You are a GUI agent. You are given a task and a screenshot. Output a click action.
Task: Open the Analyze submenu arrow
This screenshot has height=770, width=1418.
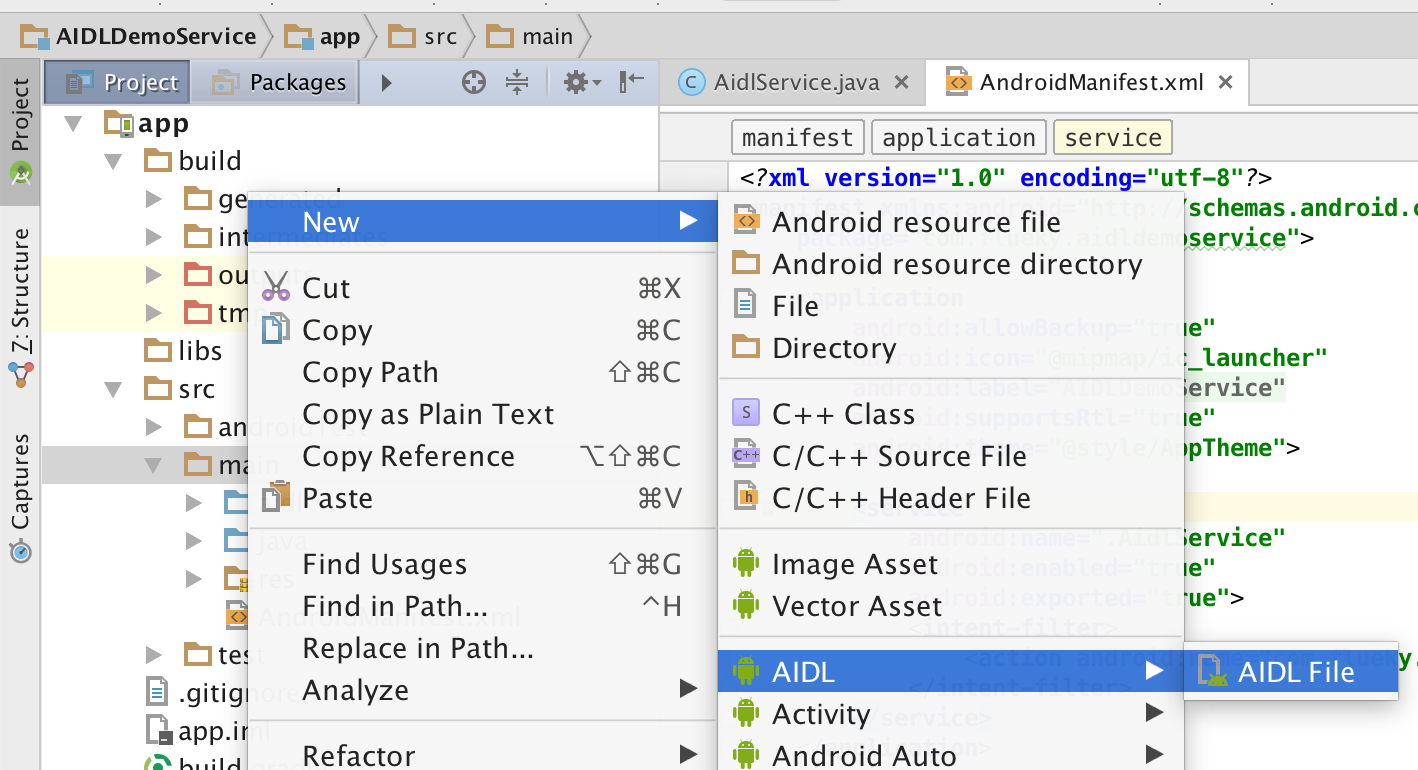coord(687,689)
